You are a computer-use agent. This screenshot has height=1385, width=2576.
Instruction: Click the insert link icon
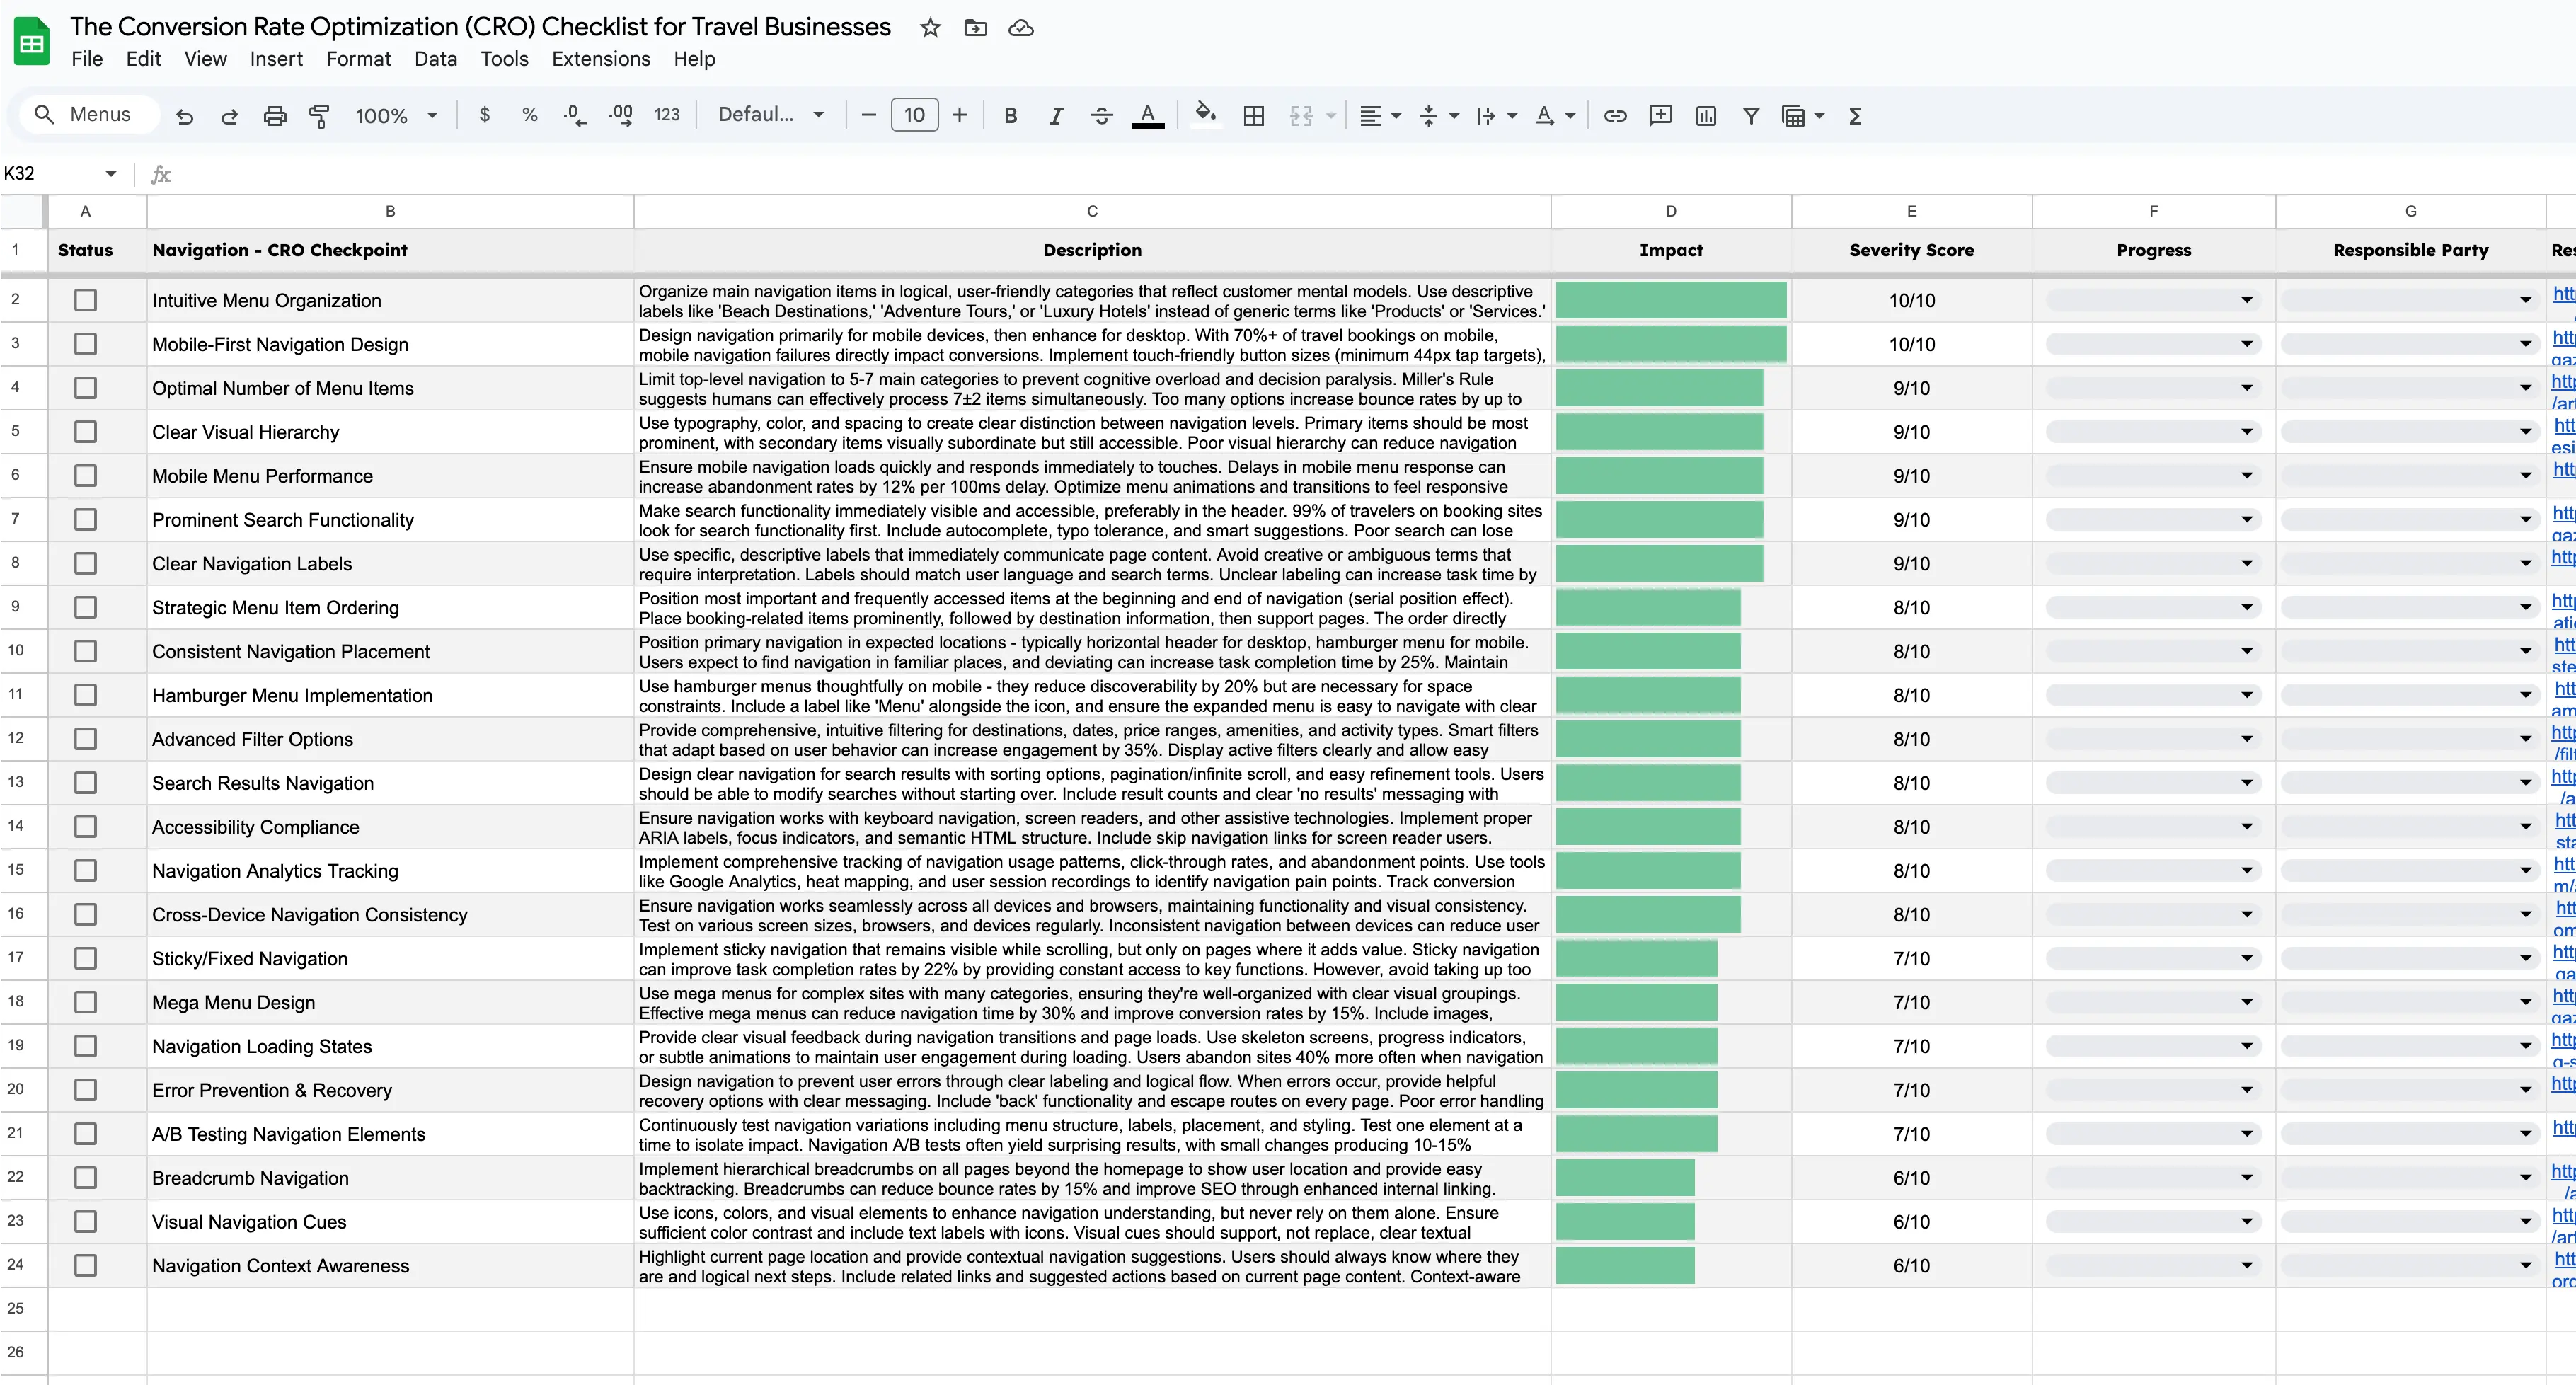click(x=1615, y=116)
